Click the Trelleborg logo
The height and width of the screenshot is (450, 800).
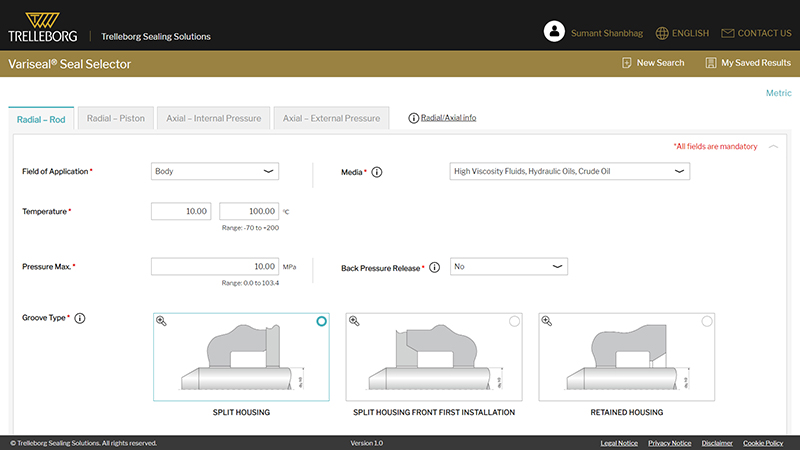(42, 27)
